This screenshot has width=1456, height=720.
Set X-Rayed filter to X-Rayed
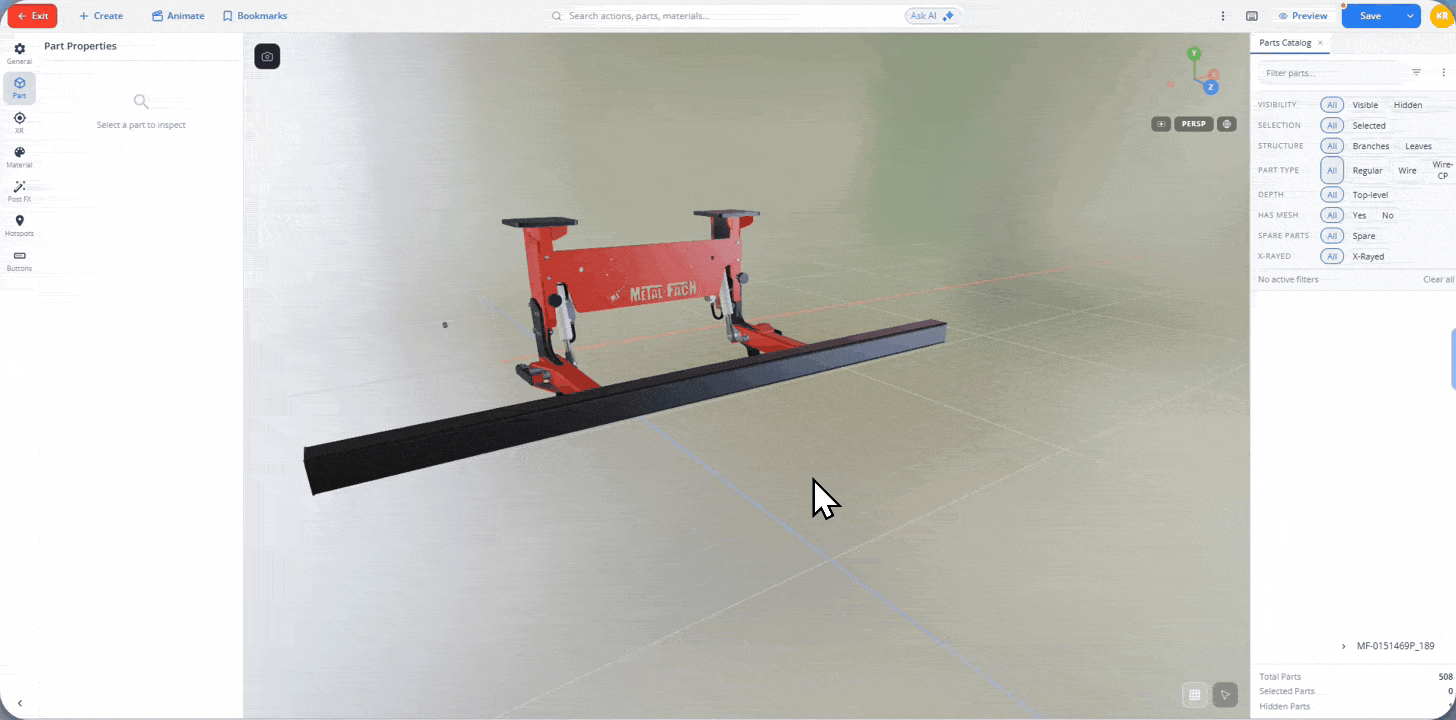[x=1368, y=257]
